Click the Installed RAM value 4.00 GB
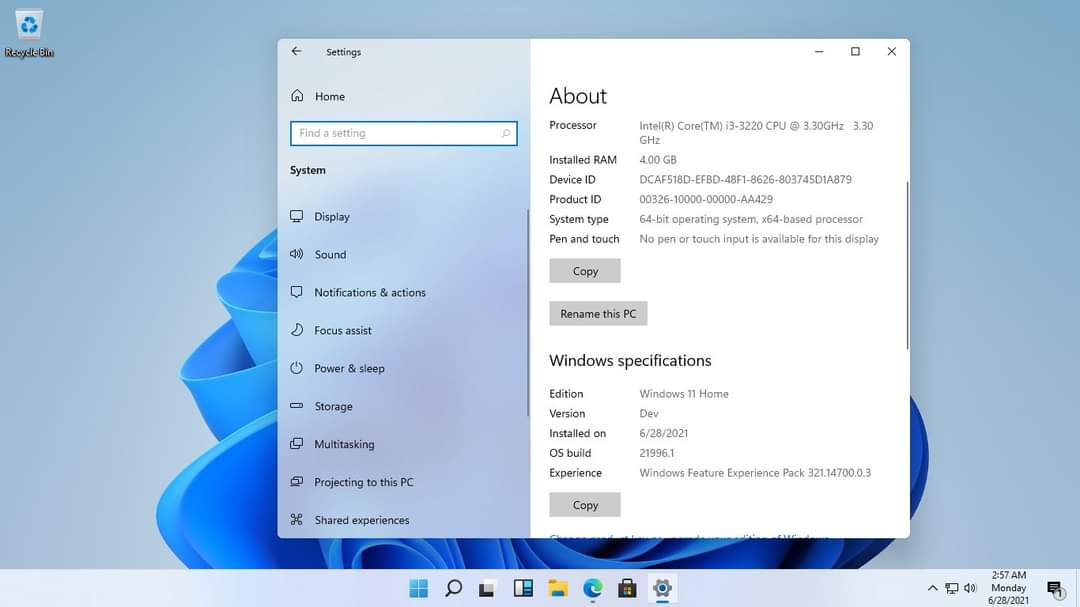Image resolution: width=1080 pixels, height=607 pixels. (658, 159)
